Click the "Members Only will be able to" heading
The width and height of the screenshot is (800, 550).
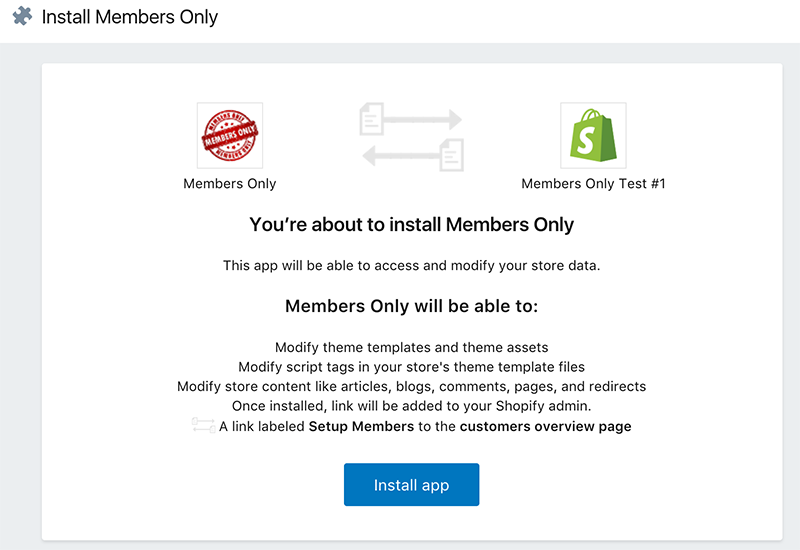tap(412, 306)
